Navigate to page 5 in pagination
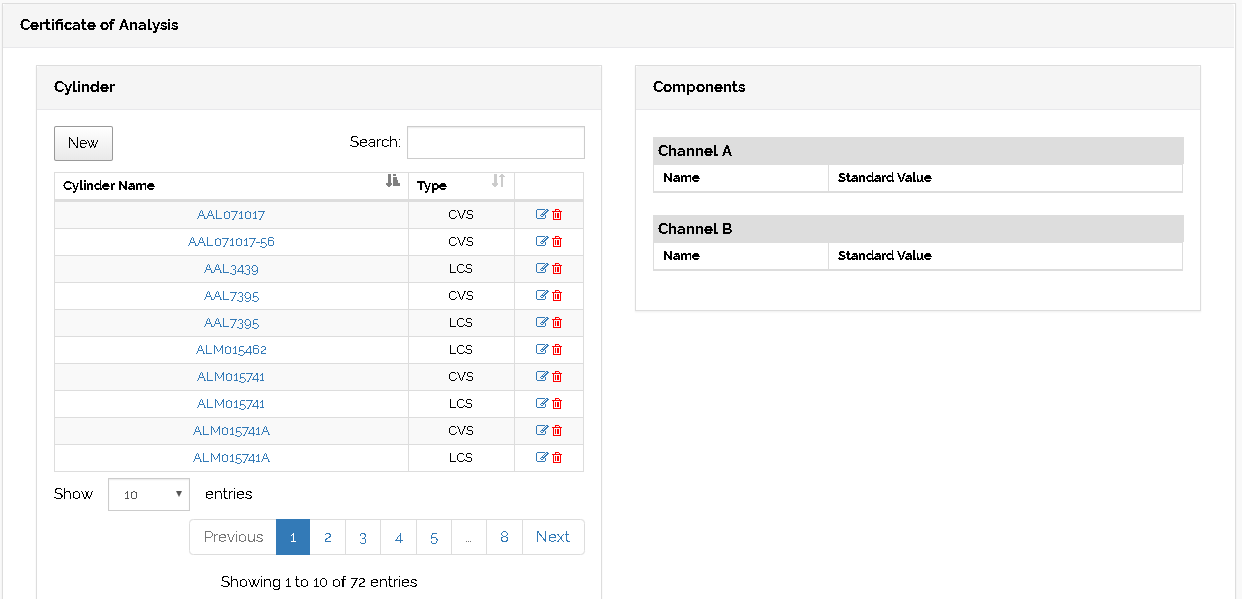 [x=434, y=537]
